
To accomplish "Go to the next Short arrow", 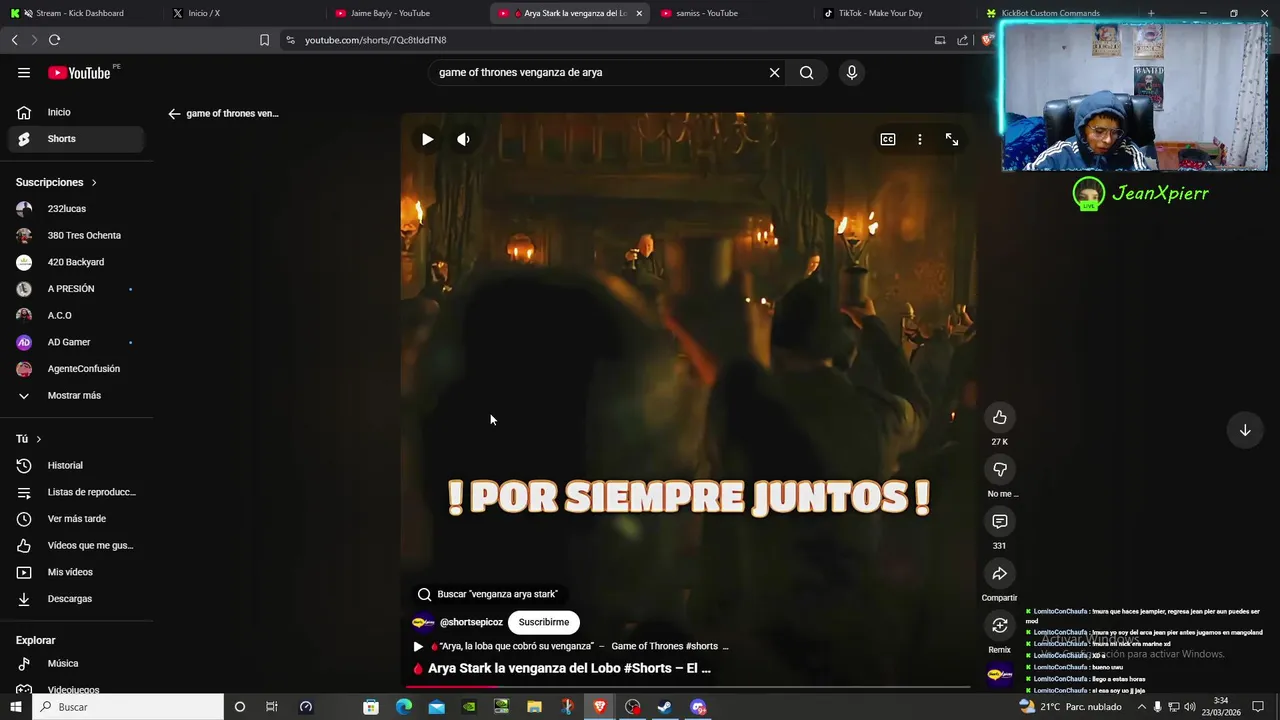I will (1245, 430).
